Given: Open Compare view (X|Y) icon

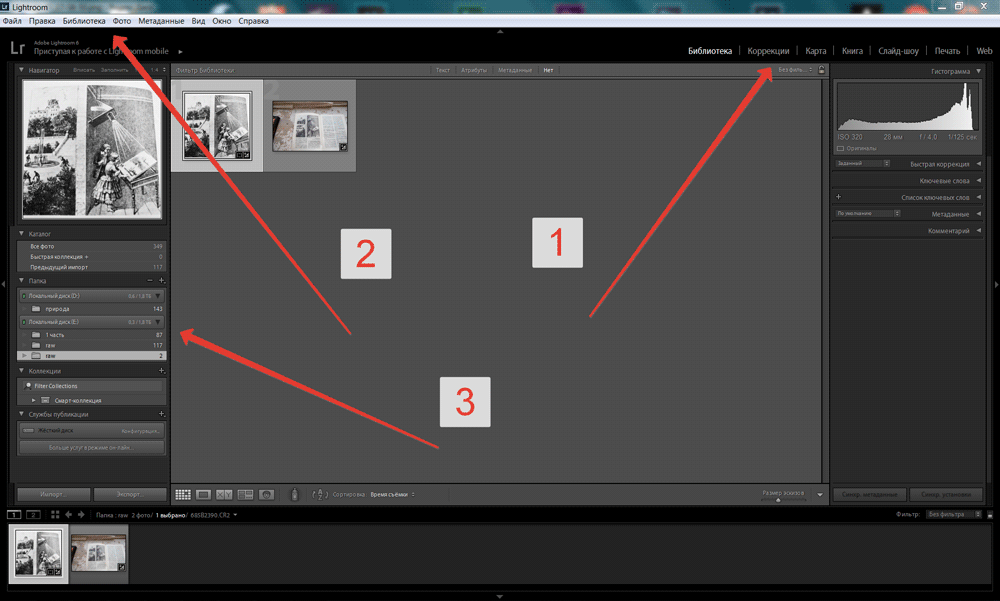Looking at the screenshot, I should tap(224, 494).
